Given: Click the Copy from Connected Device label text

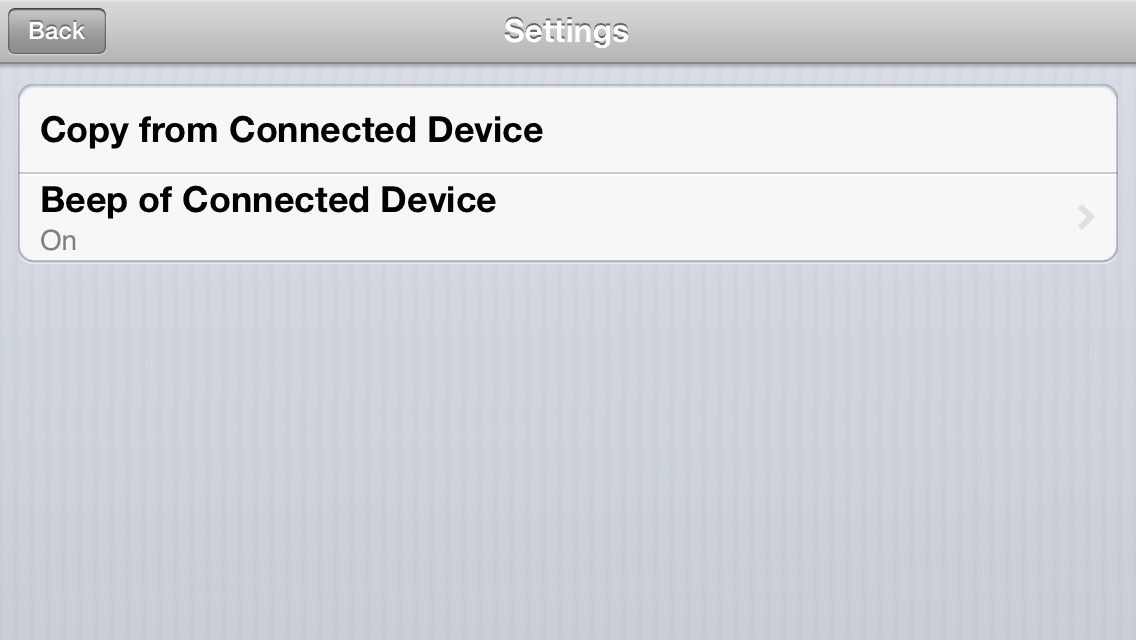Looking at the screenshot, I should point(291,131).
